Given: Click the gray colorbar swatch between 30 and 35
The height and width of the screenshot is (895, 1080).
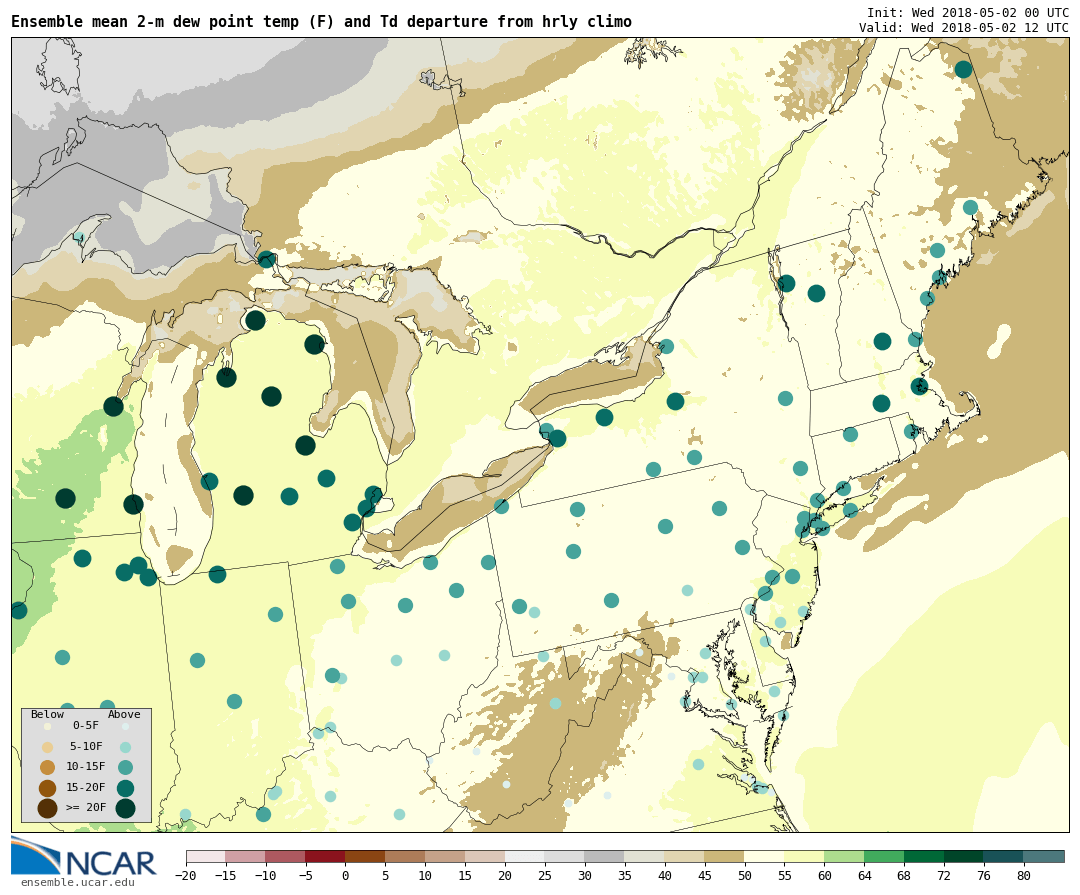Looking at the screenshot, I should point(604,857).
